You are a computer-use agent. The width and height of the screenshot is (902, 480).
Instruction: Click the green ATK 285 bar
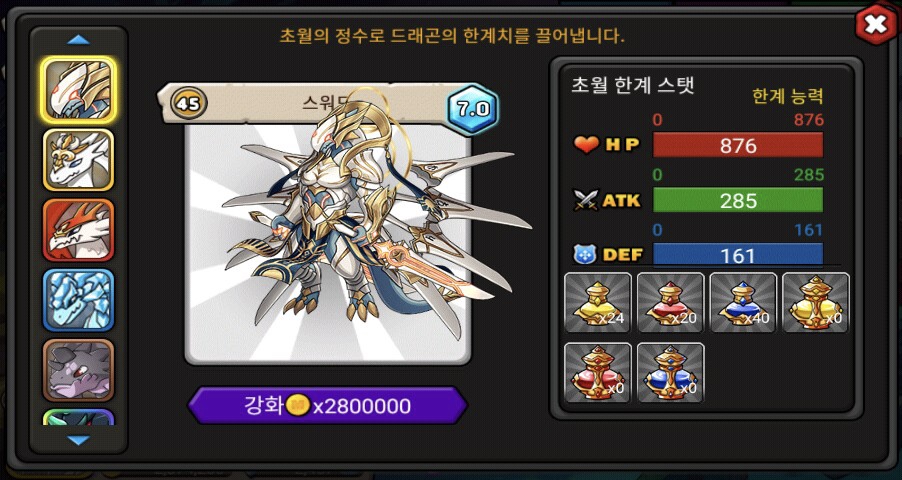point(737,200)
